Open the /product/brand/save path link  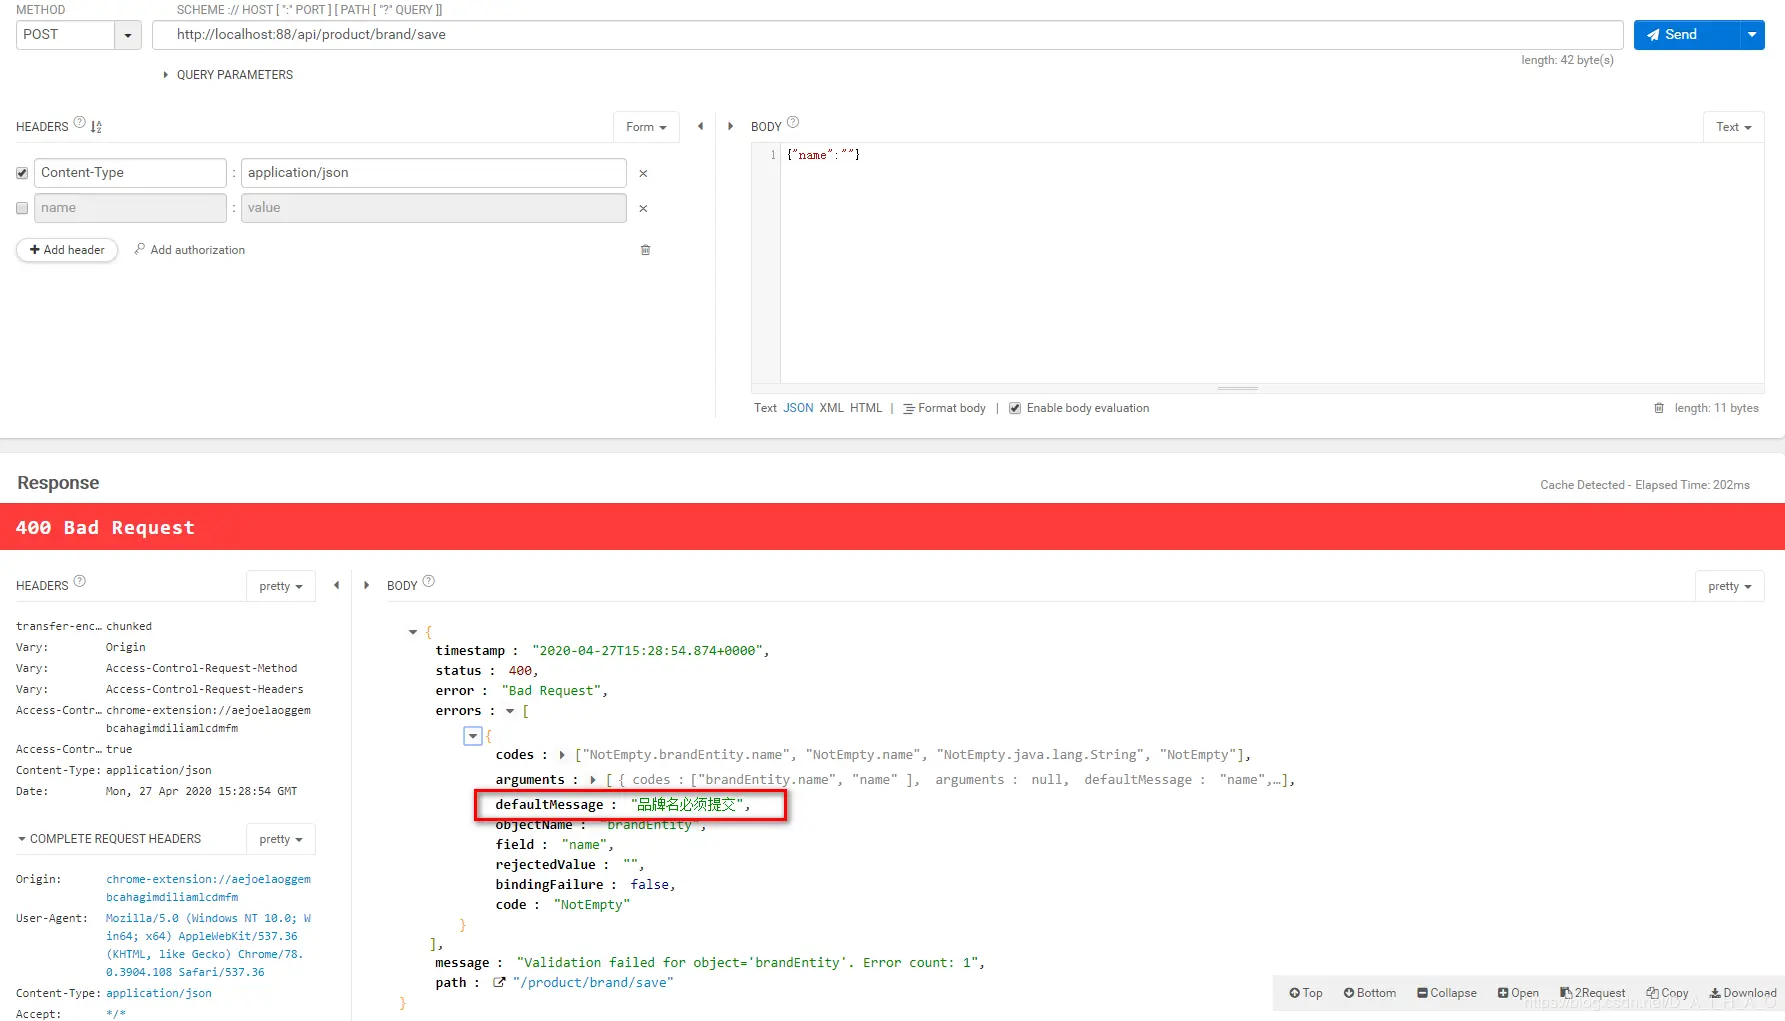point(593,983)
